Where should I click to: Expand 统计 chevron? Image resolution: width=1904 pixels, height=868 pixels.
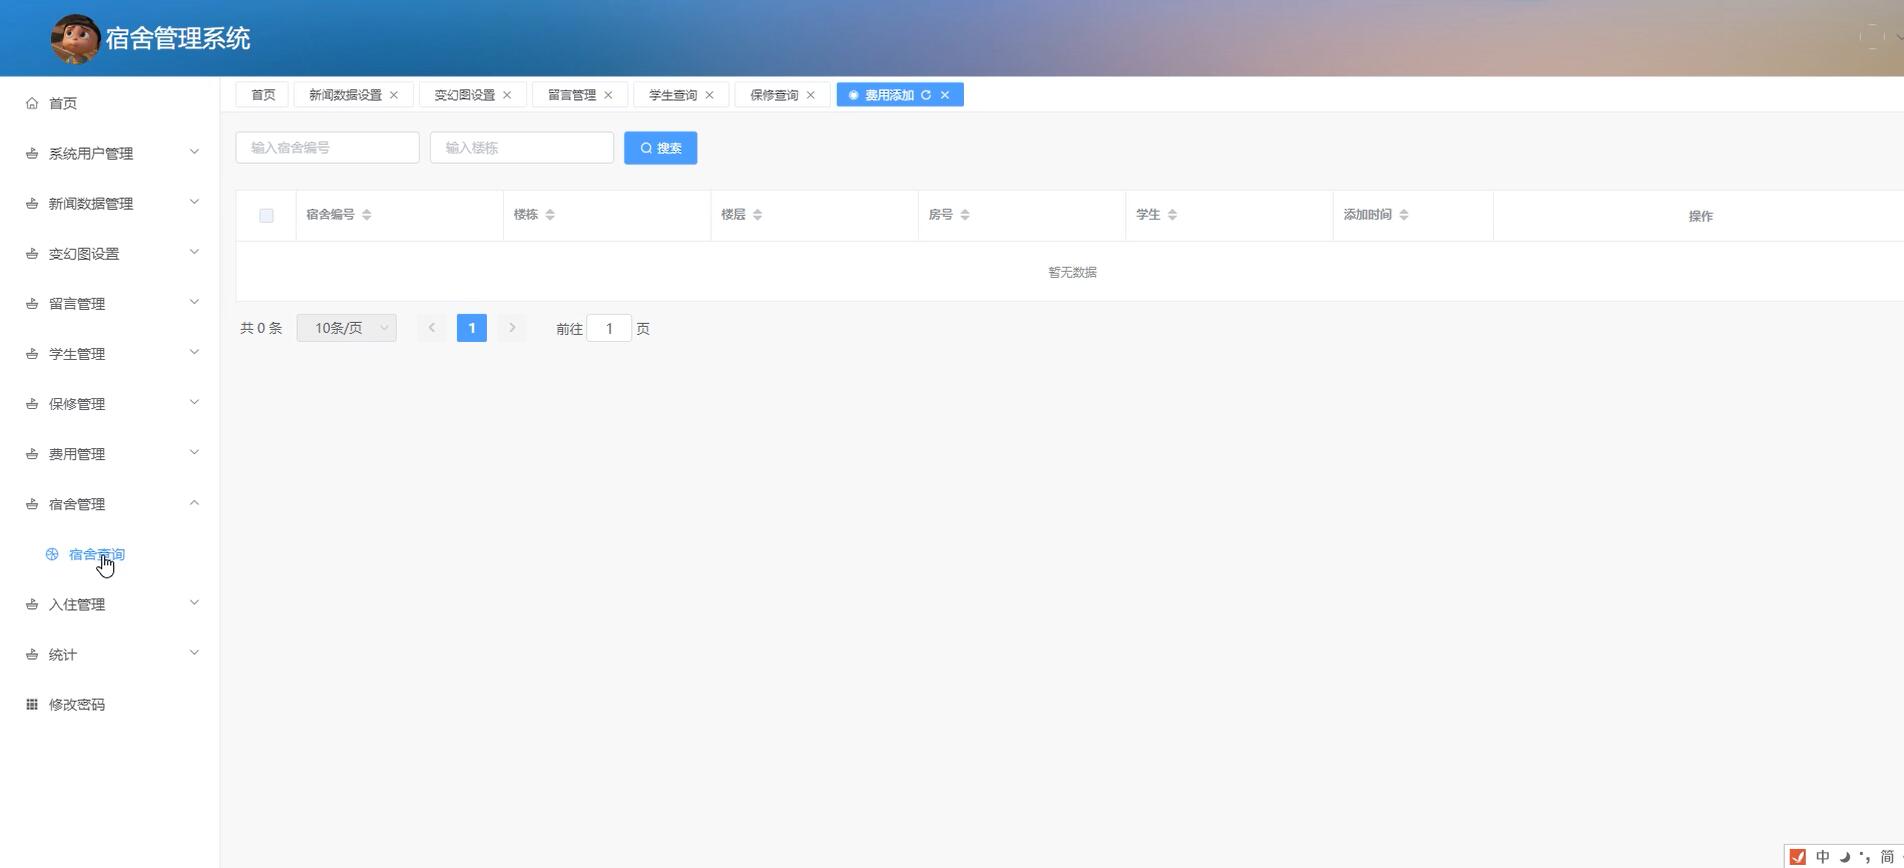click(194, 652)
